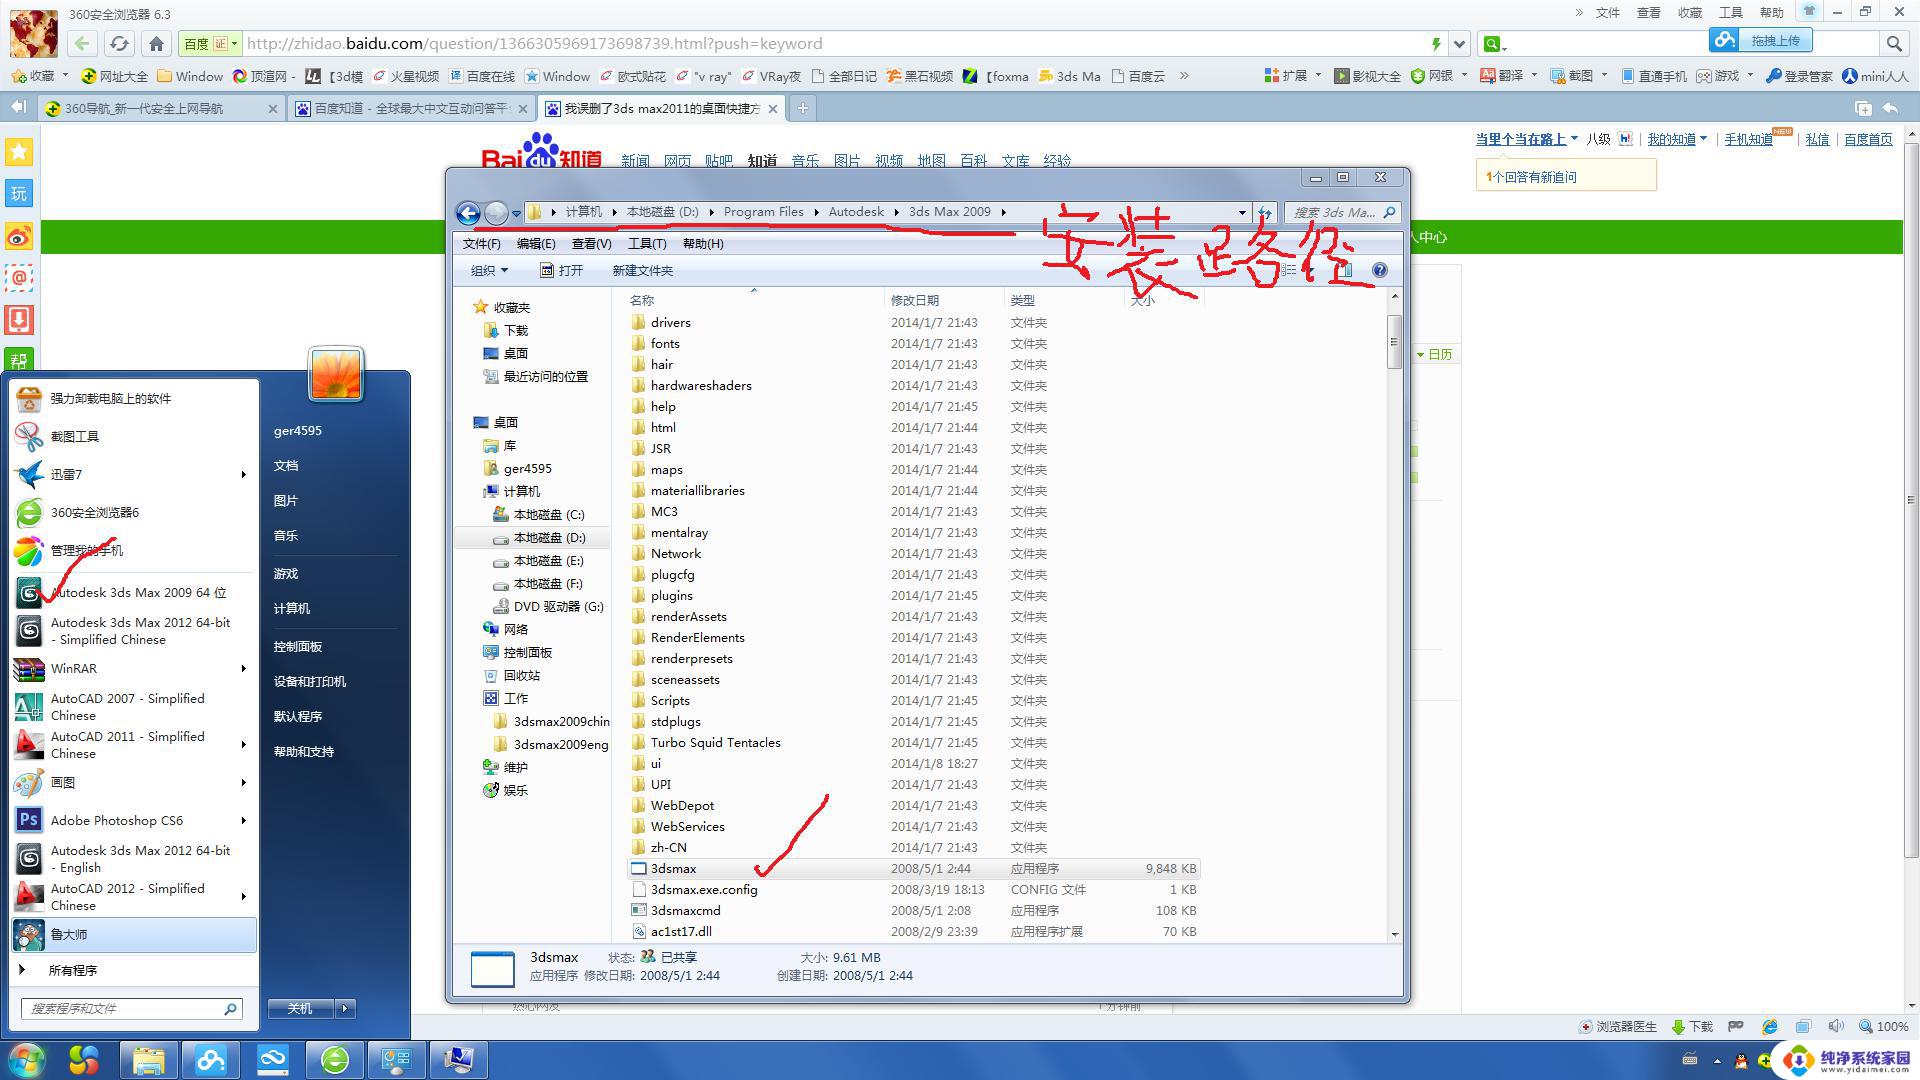Open Autodesk 3ds Max 2012 English
Screen dimensions: 1920x1080
(140, 857)
